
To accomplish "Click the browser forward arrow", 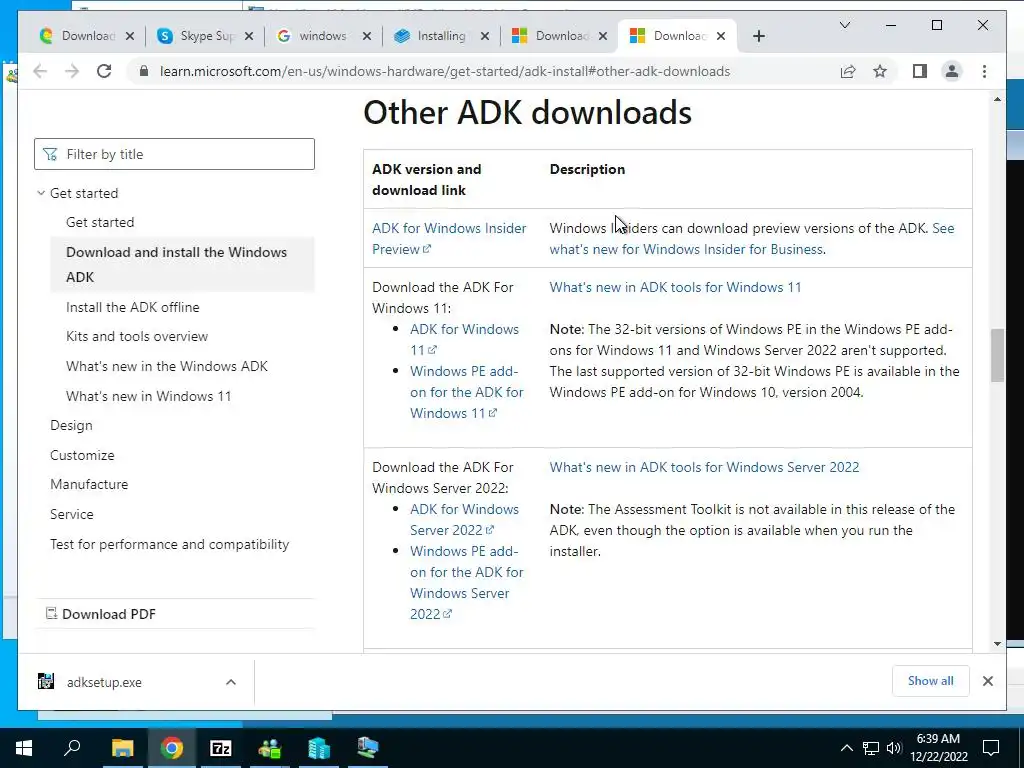I will (x=72, y=71).
